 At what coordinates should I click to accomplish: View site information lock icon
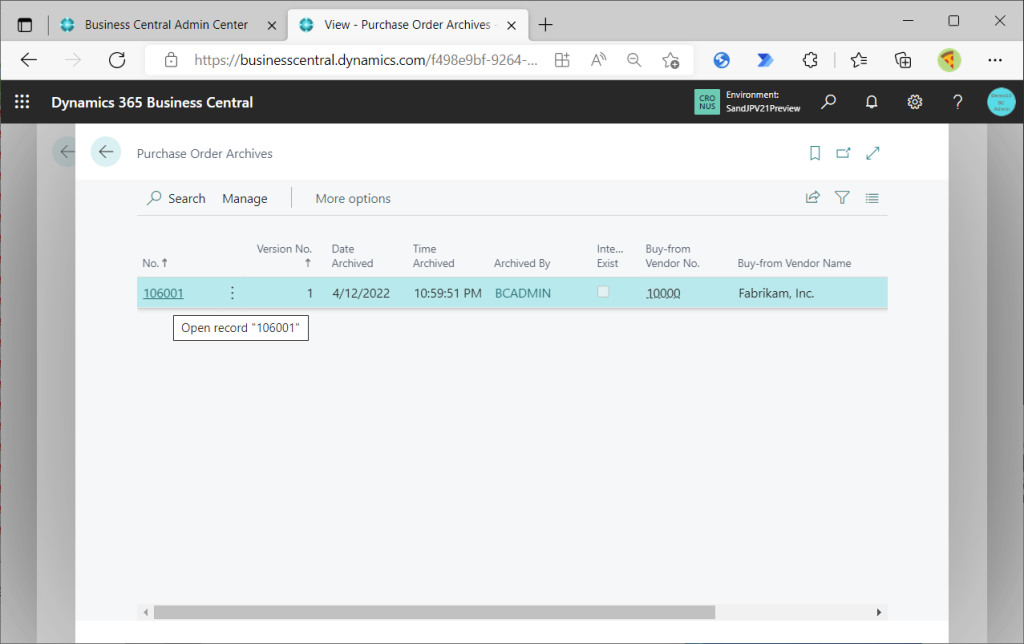tap(171, 60)
